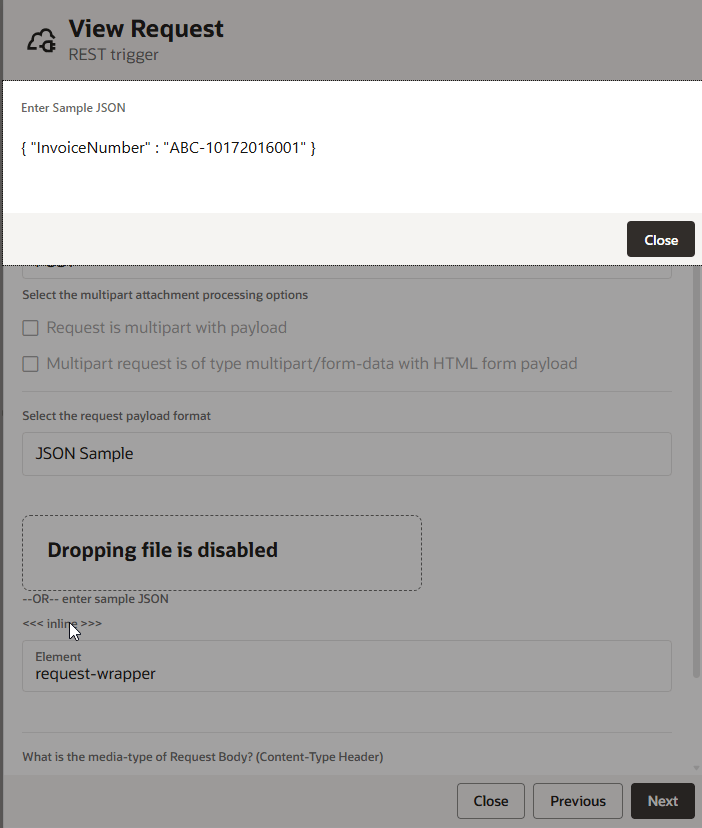
Task: Close the Enter Sample JSON popup
Action: coord(660,240)
